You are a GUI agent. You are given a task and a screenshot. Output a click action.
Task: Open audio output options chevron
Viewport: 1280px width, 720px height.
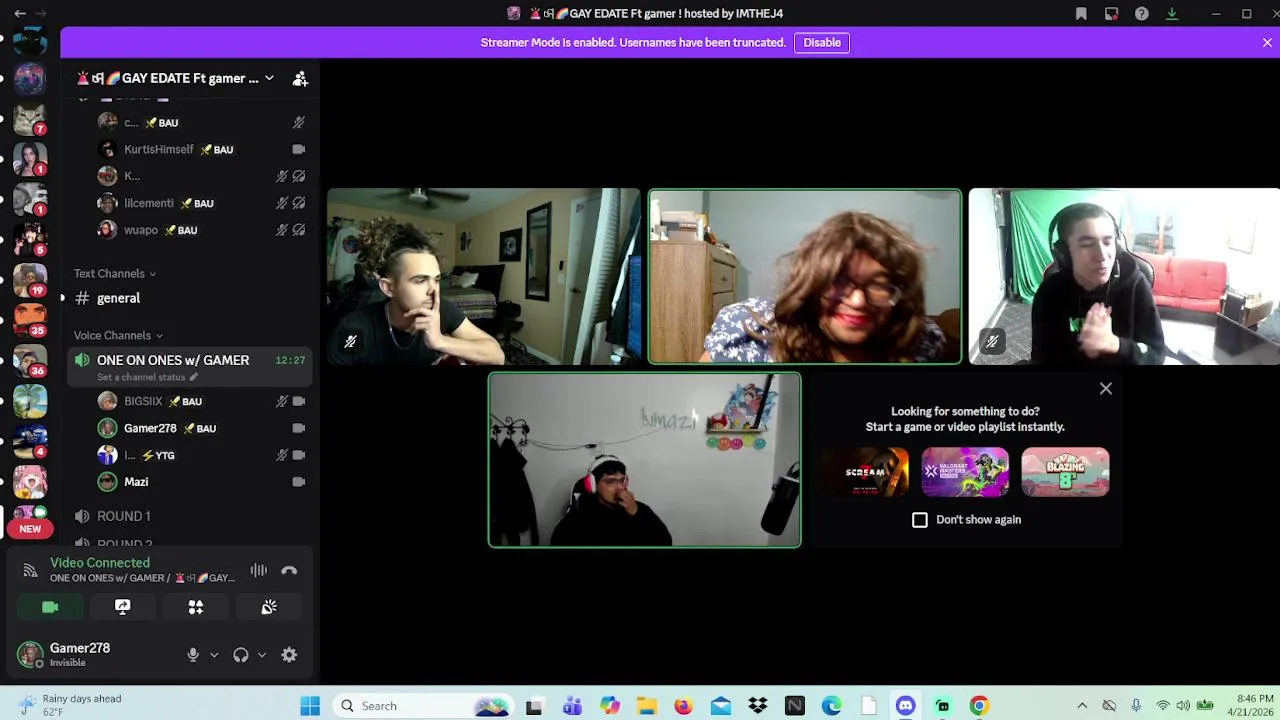point(262,655)
